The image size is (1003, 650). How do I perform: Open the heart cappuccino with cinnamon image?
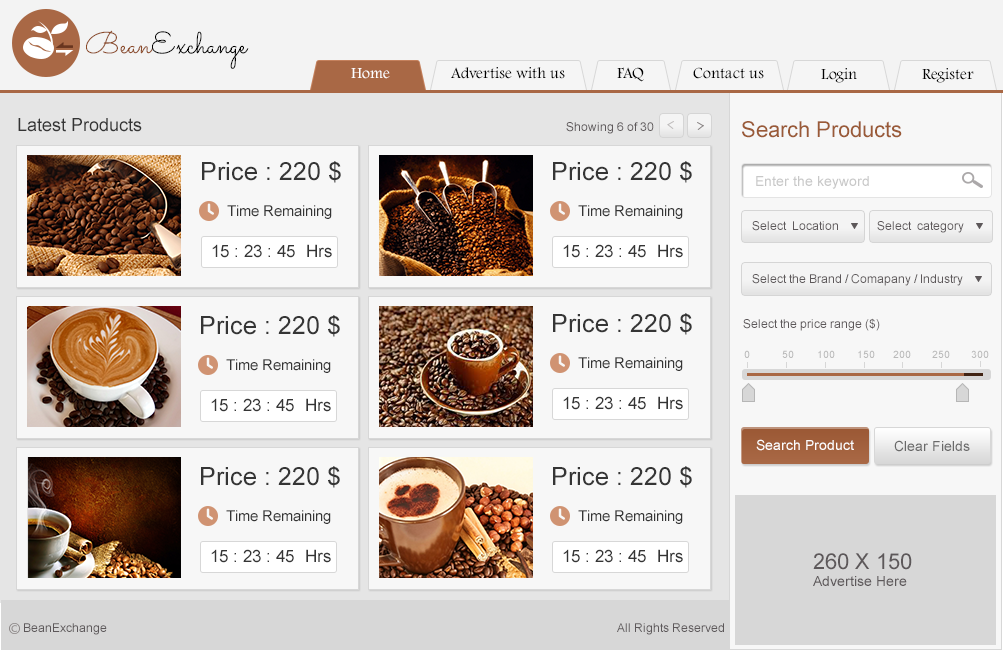pos(455,518)
